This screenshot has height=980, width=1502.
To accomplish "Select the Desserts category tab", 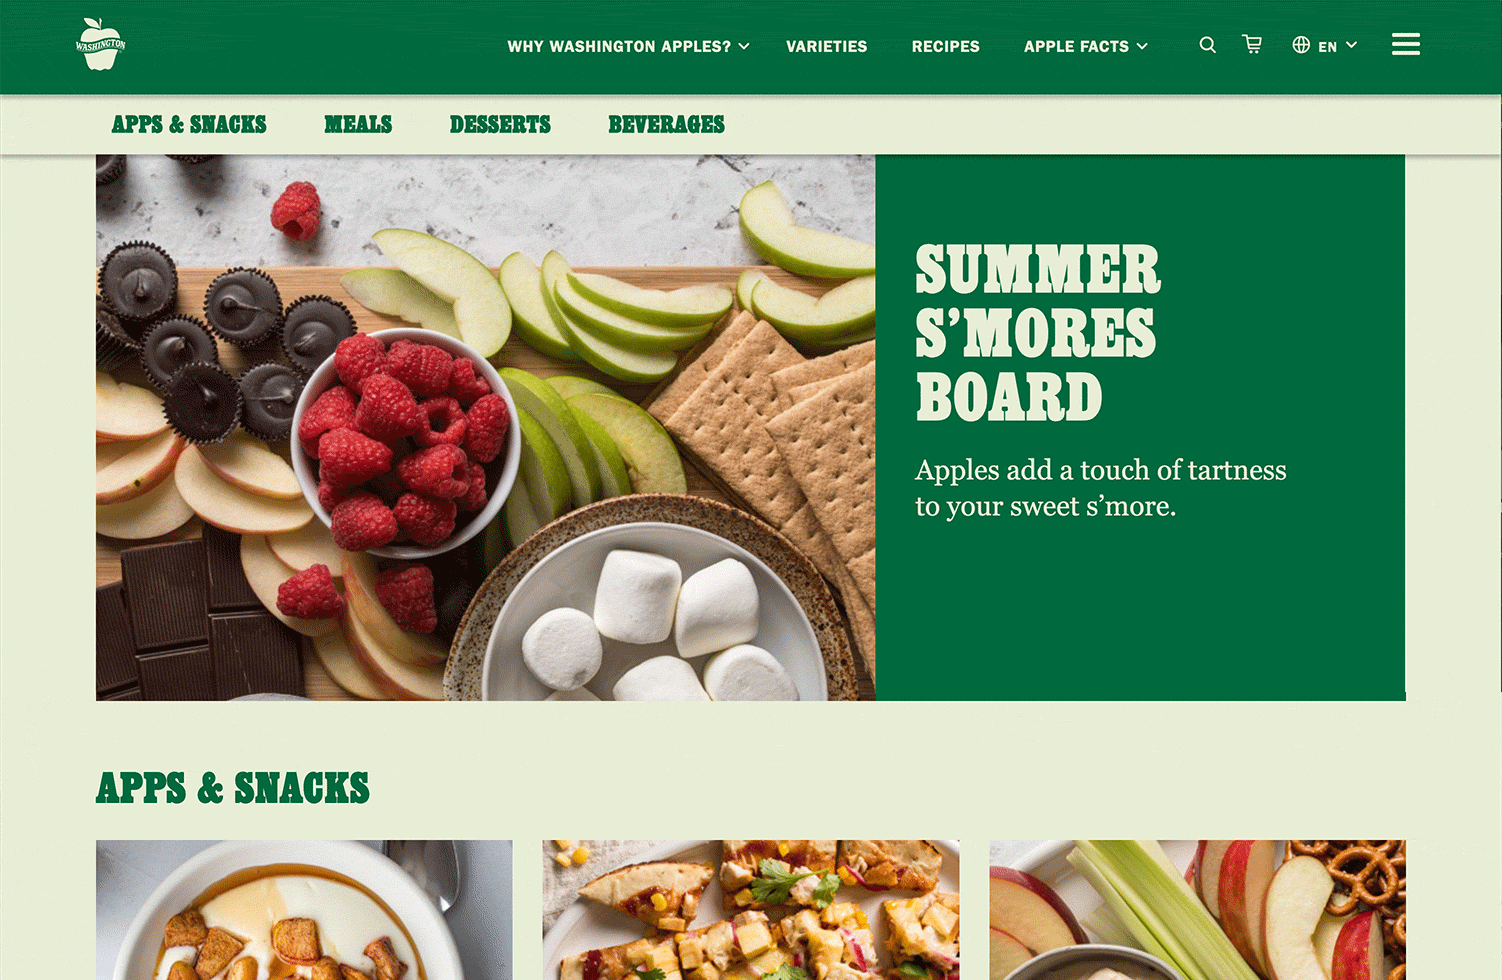I will pos(500,124).
